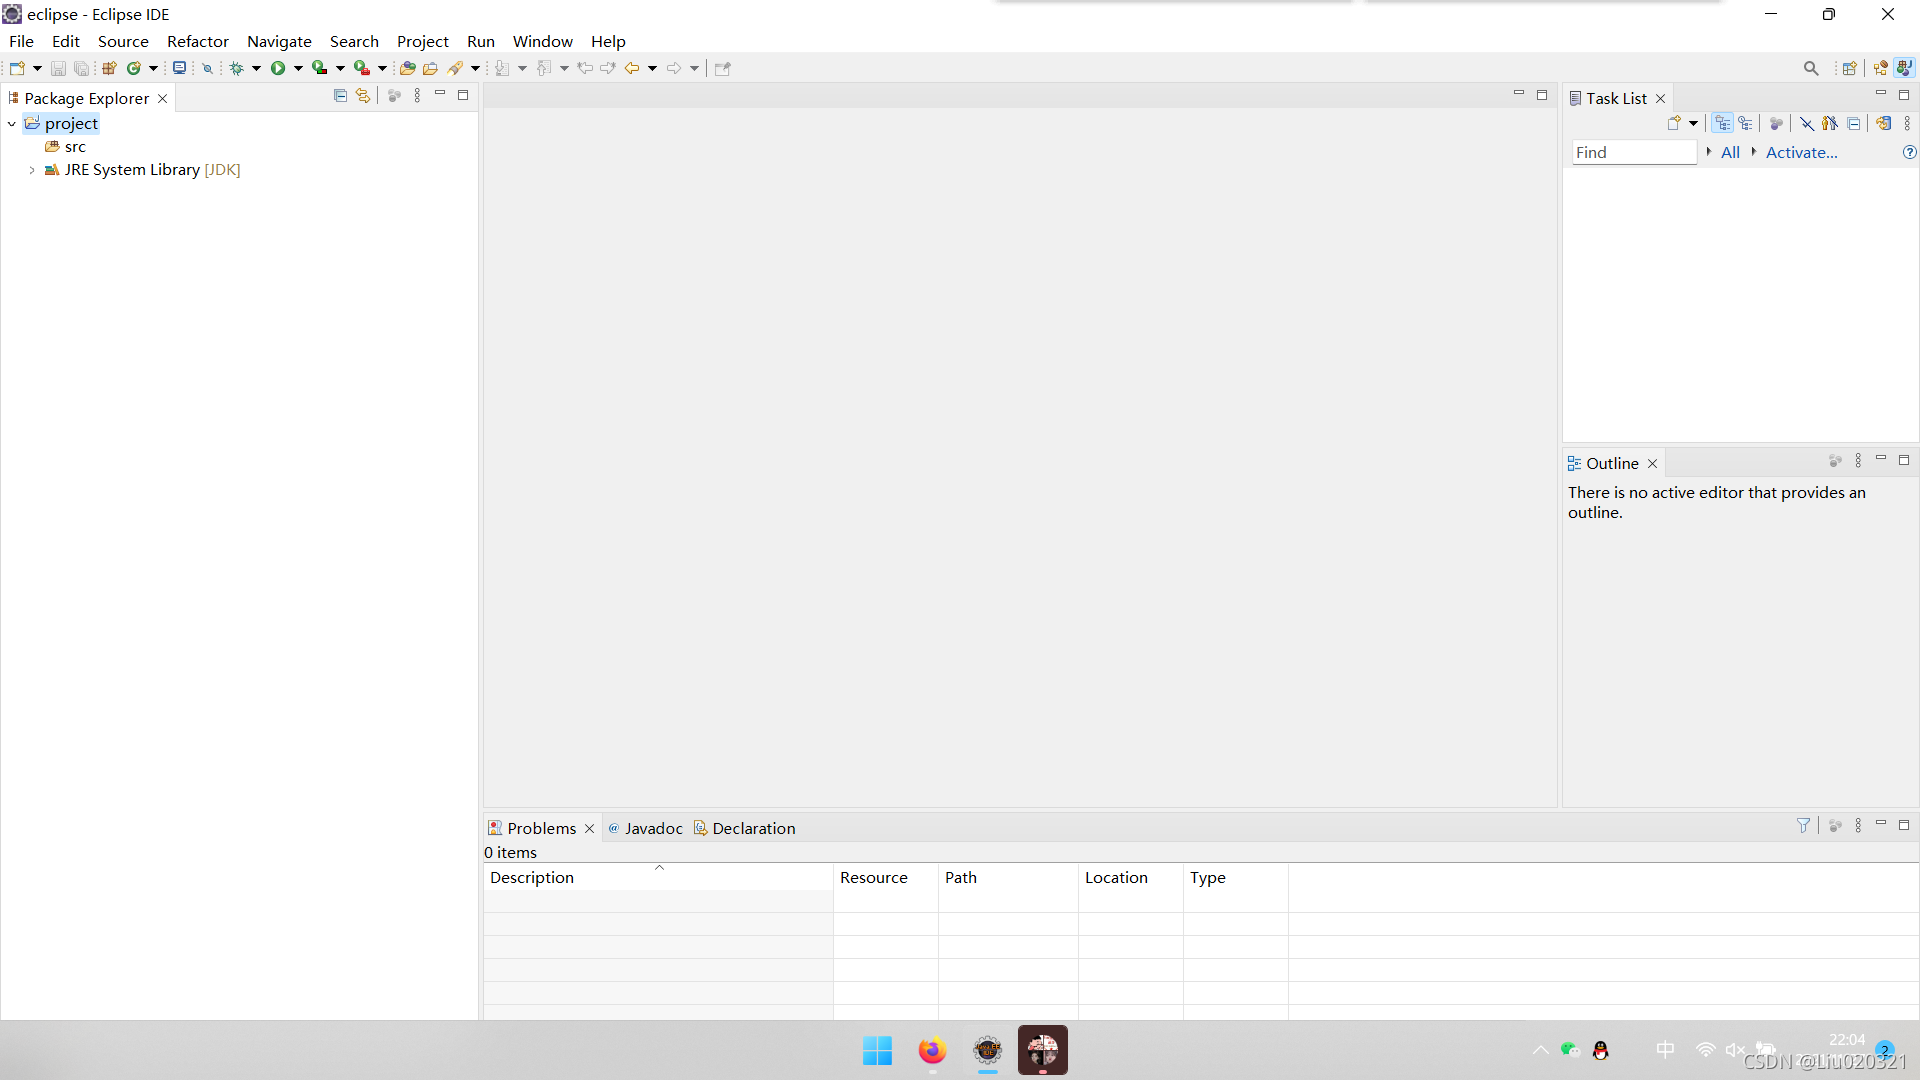Image resolution: width=1920 pixels, height=1080 pixels.
Task: Click the Find field in Task List
Action: (x=1633, y=152)
